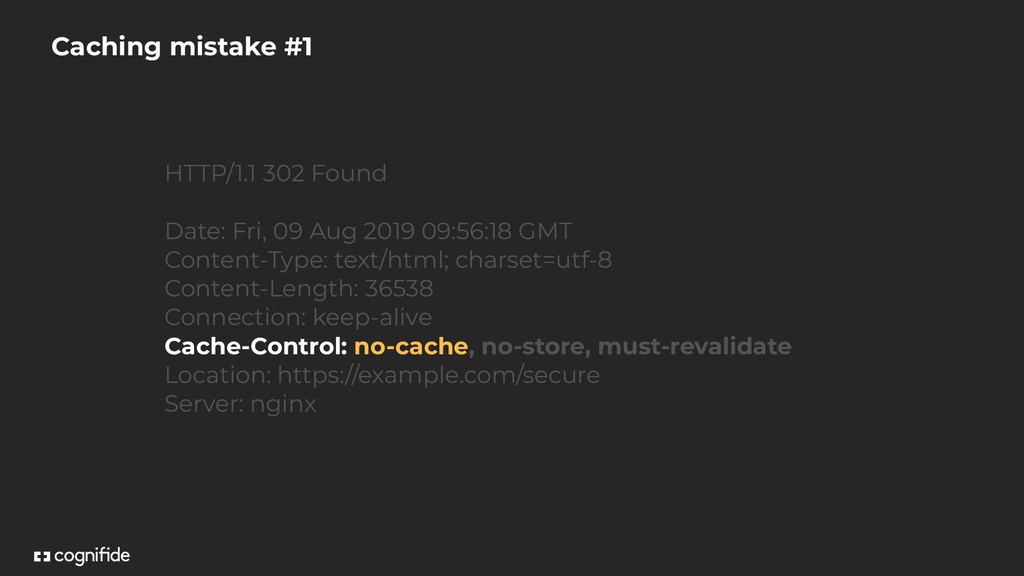Image resolution: width=1024 pixels, height=576 pixels.
Task: Click the Content-Length 36538 line
Action: [x=299, y=289]
